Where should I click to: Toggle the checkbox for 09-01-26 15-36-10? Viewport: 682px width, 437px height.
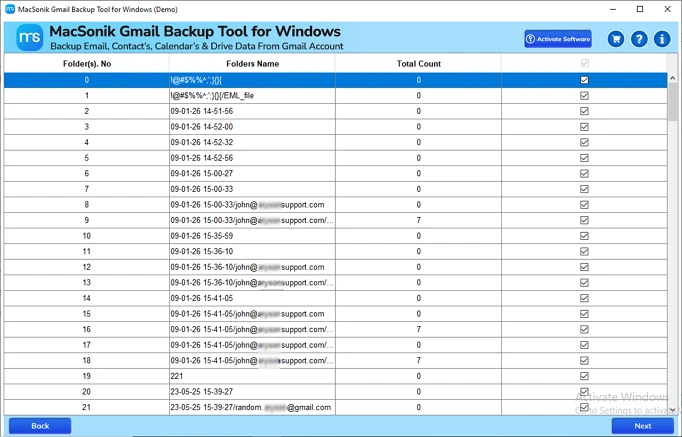point(585,251)
